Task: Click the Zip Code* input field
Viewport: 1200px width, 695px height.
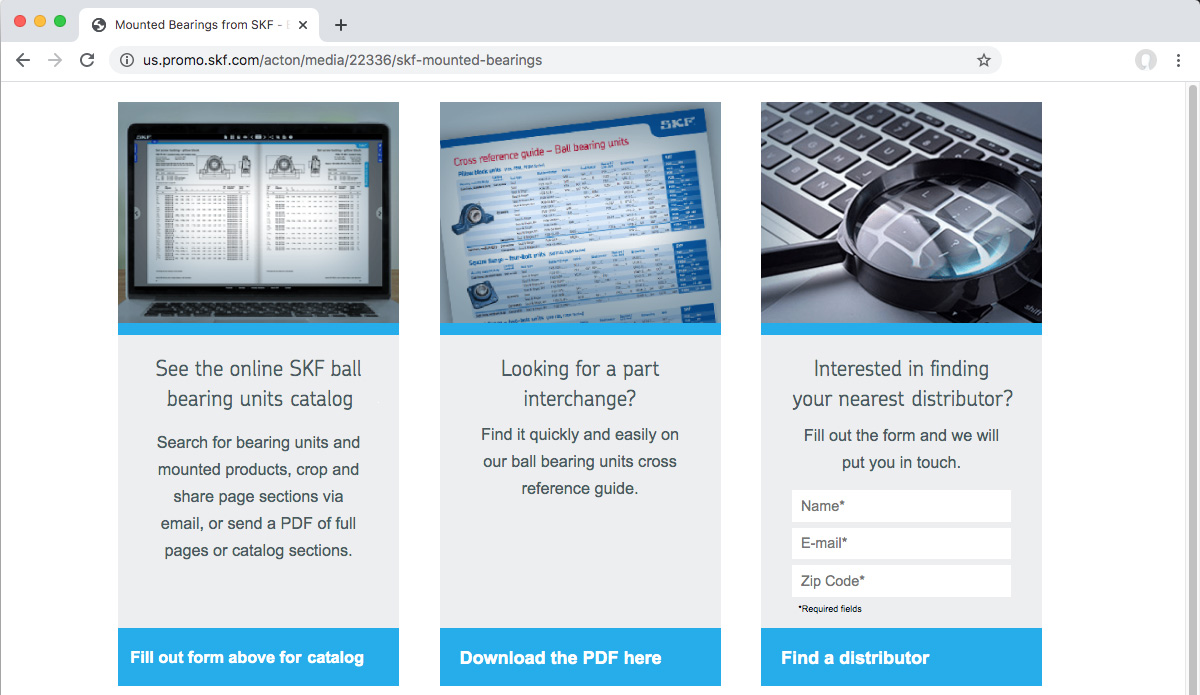Action: click(901, 581)
